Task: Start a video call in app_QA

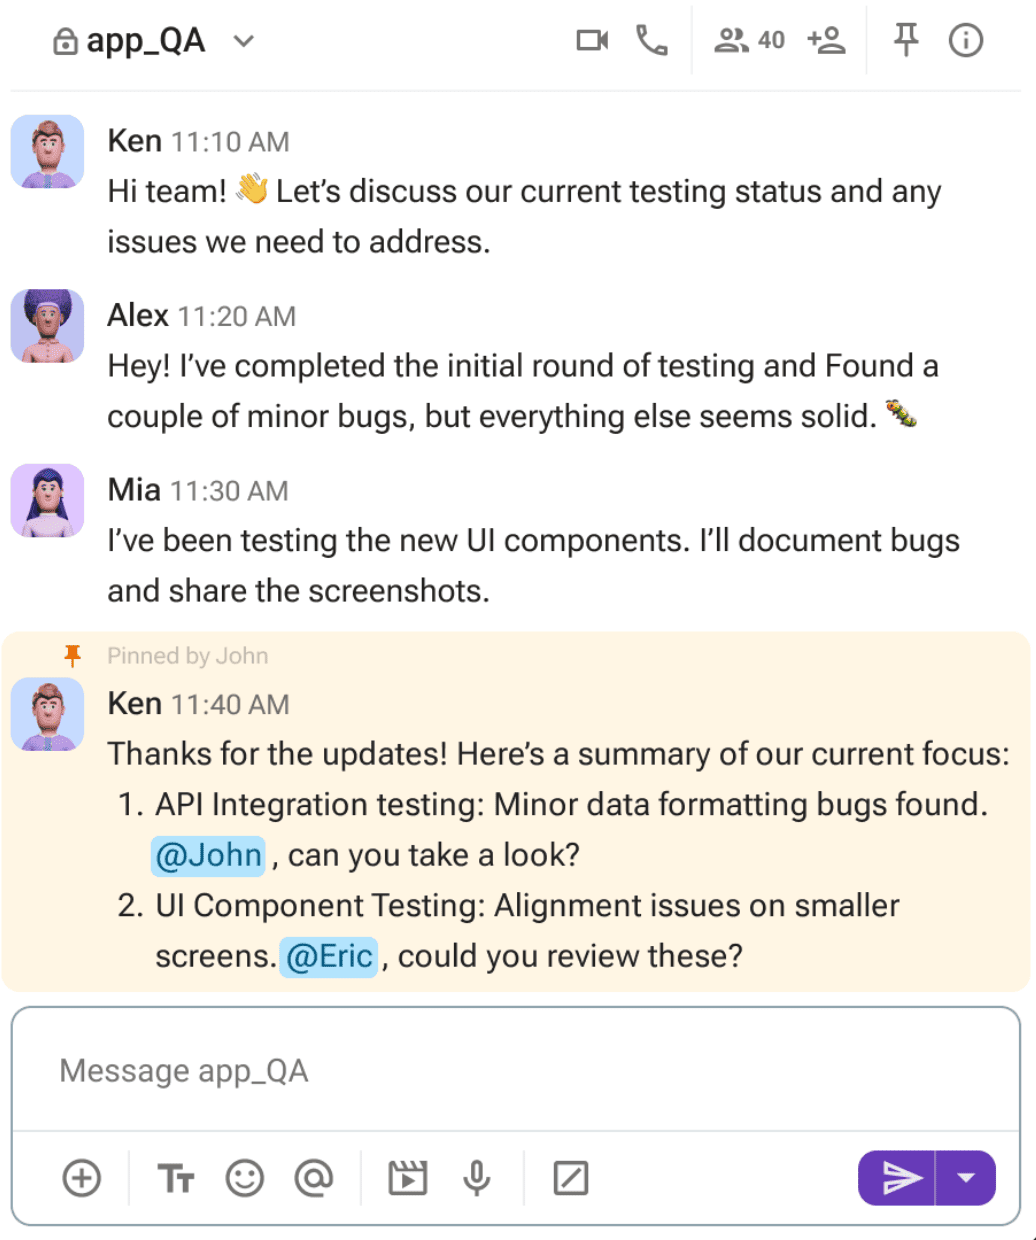Action: 592,40
